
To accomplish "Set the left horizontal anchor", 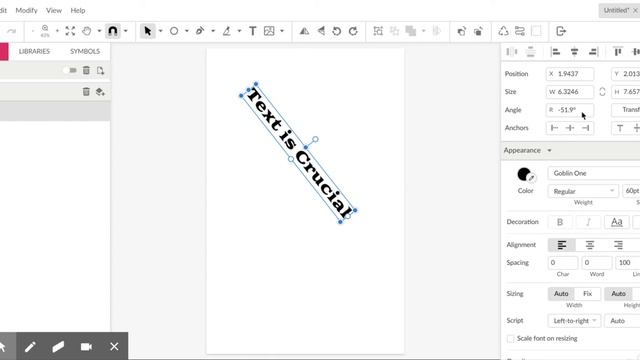I will 554,128.
